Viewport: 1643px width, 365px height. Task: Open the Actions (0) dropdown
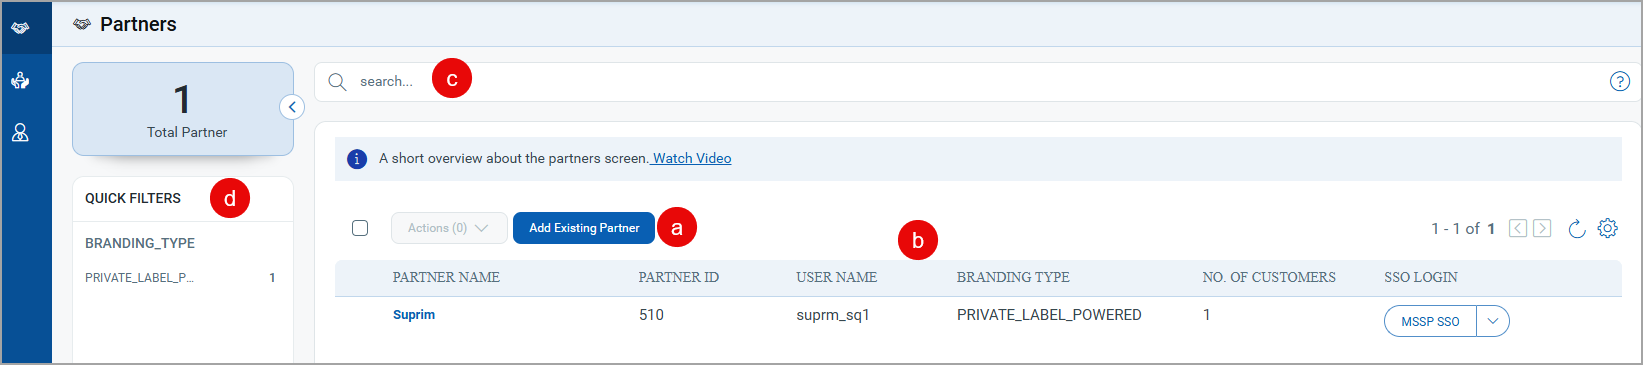449,228
